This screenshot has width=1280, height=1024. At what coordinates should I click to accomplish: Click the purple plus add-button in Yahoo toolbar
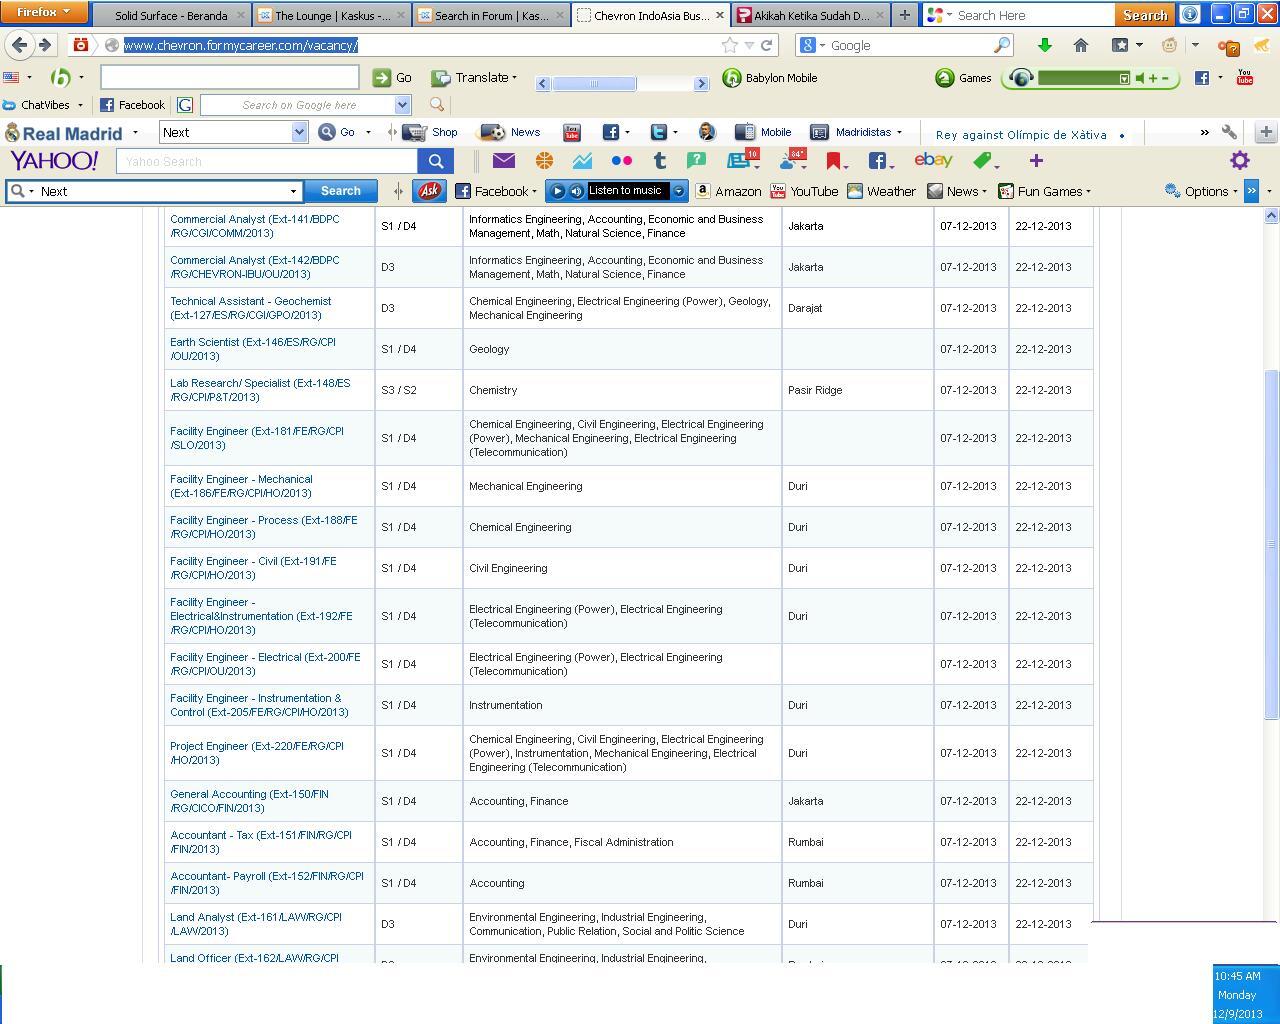tap(1036, 160)
